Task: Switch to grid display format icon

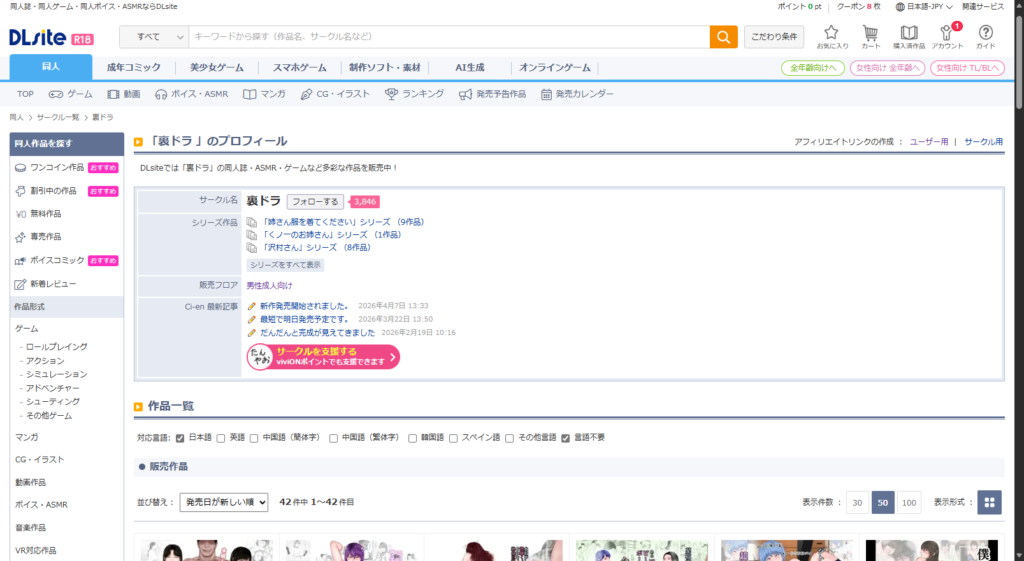Action: (x=988, y=503)
